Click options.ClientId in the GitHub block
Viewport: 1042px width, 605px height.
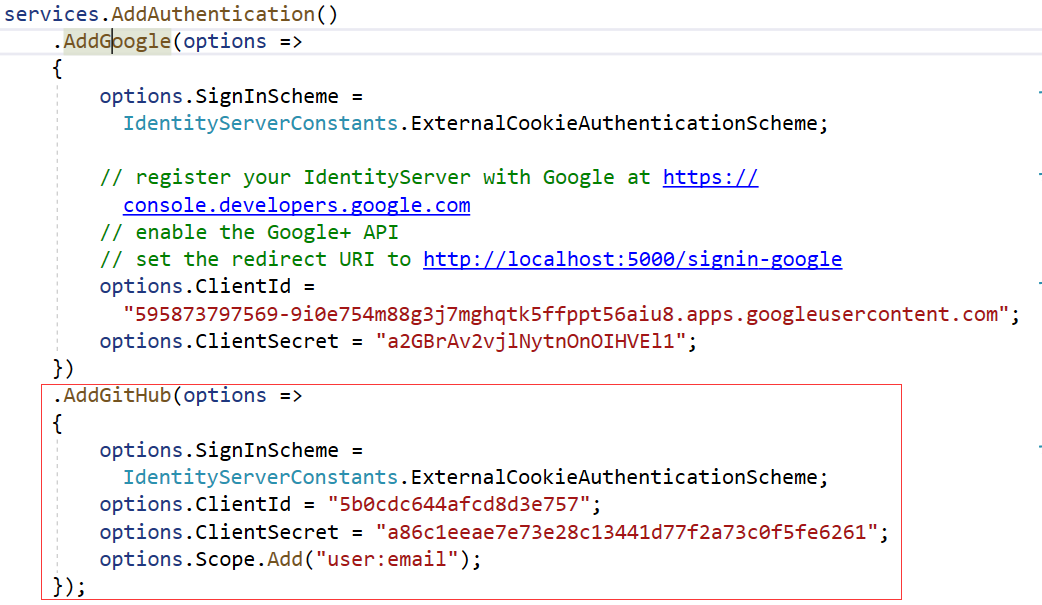(x=195, y=505)
